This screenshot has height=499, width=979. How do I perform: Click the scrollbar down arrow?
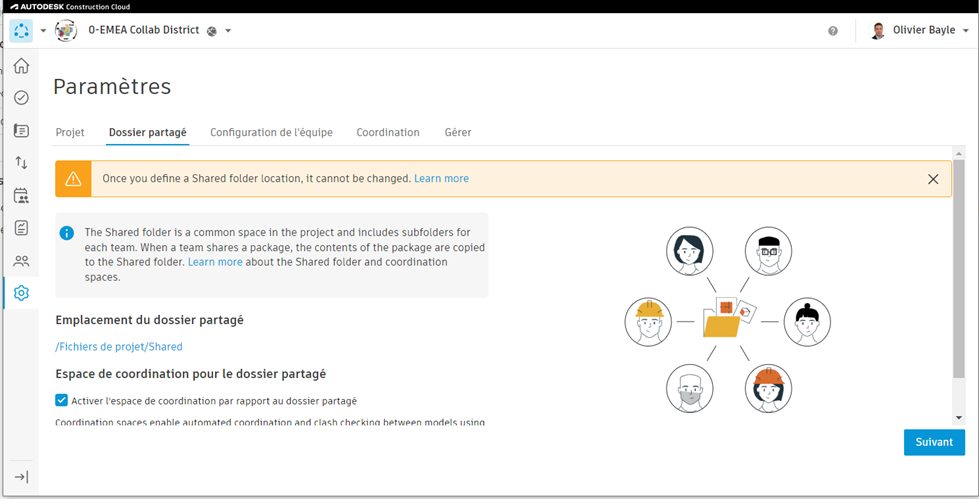click(958, 418)
